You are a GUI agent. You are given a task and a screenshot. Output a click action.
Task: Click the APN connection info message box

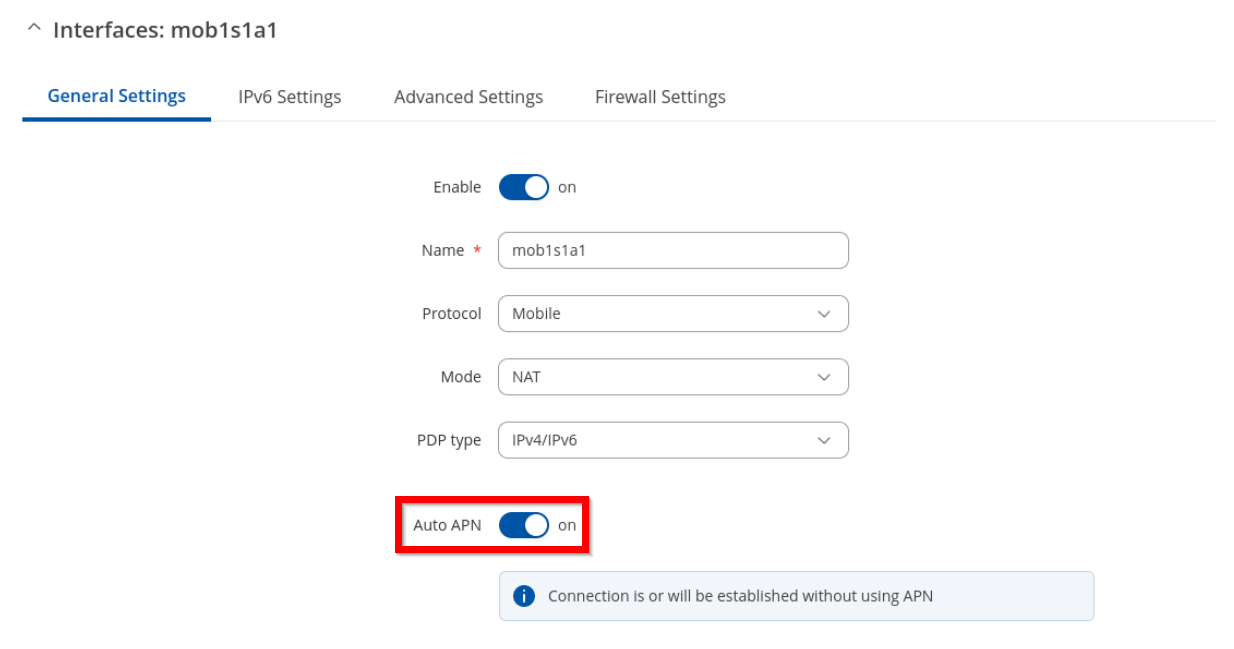click(x=796, y=596)
